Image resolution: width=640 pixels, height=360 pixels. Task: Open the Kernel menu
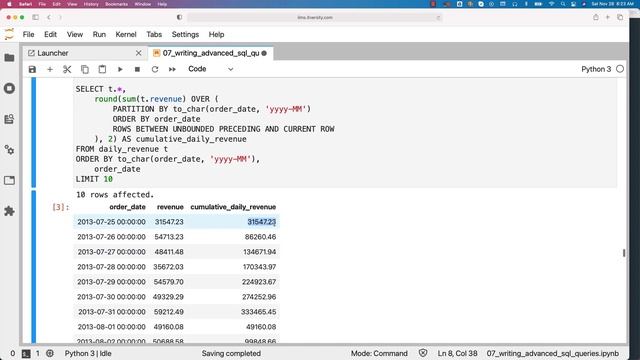point(126,35)
